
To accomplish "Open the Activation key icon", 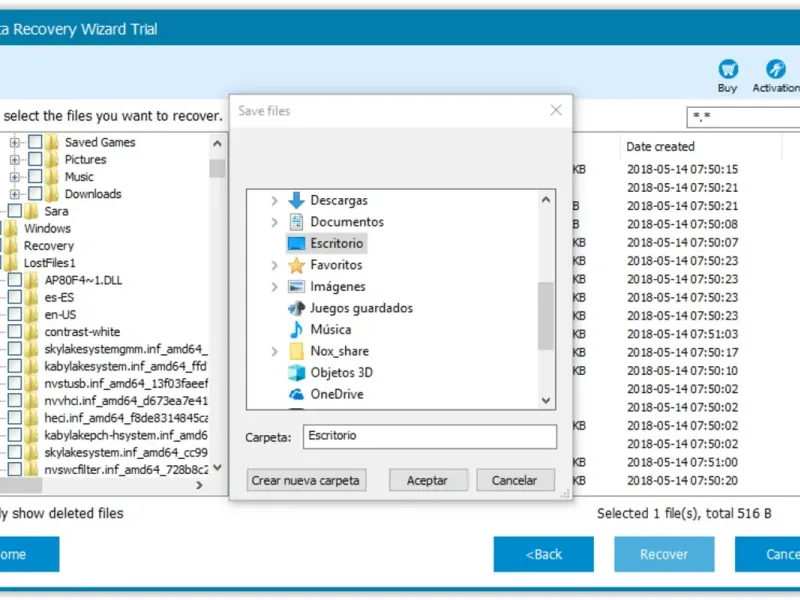I will pos(776,69).
